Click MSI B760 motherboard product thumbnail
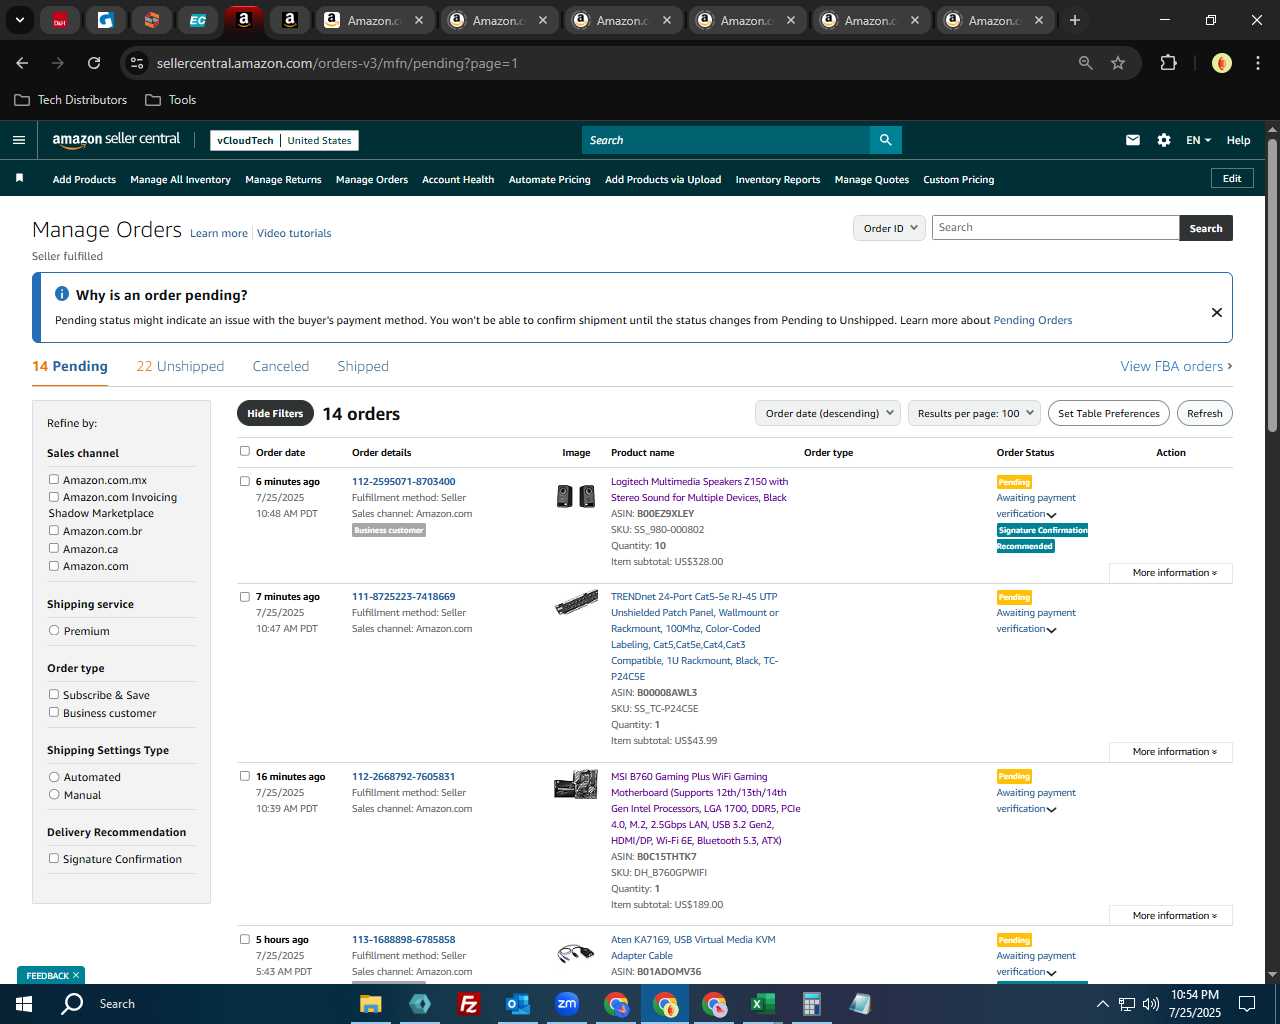The width and height of the screenshot is (1280, 1024). click(576, 785)
